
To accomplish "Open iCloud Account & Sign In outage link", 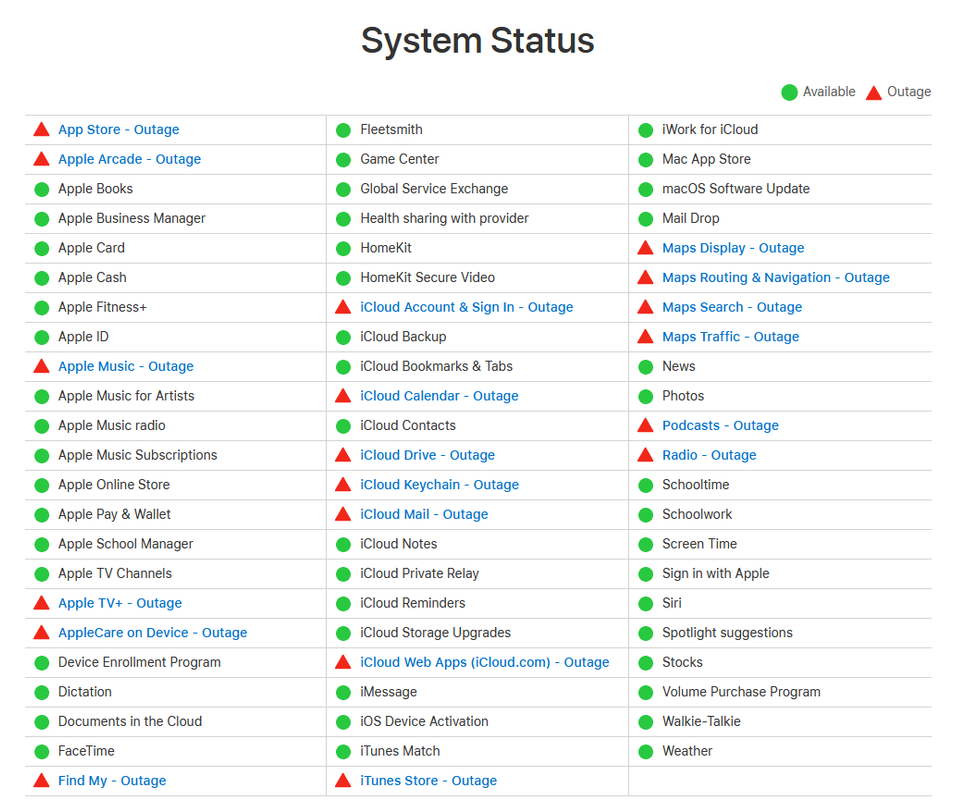I will (467, 307).
